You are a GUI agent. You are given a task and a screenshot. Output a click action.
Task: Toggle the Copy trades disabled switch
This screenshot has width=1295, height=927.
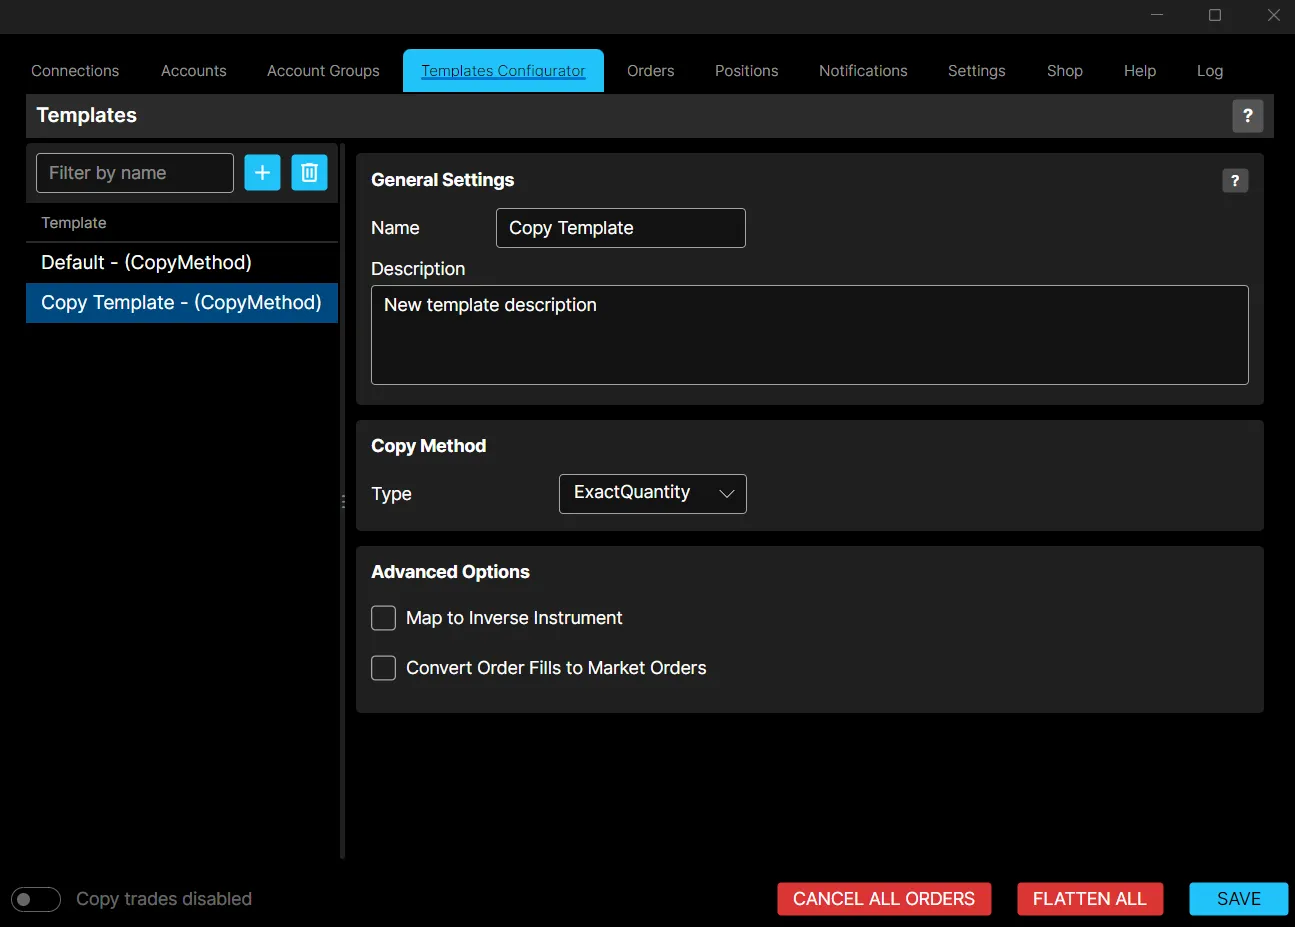pyautogui.click(x=36, y=899)
